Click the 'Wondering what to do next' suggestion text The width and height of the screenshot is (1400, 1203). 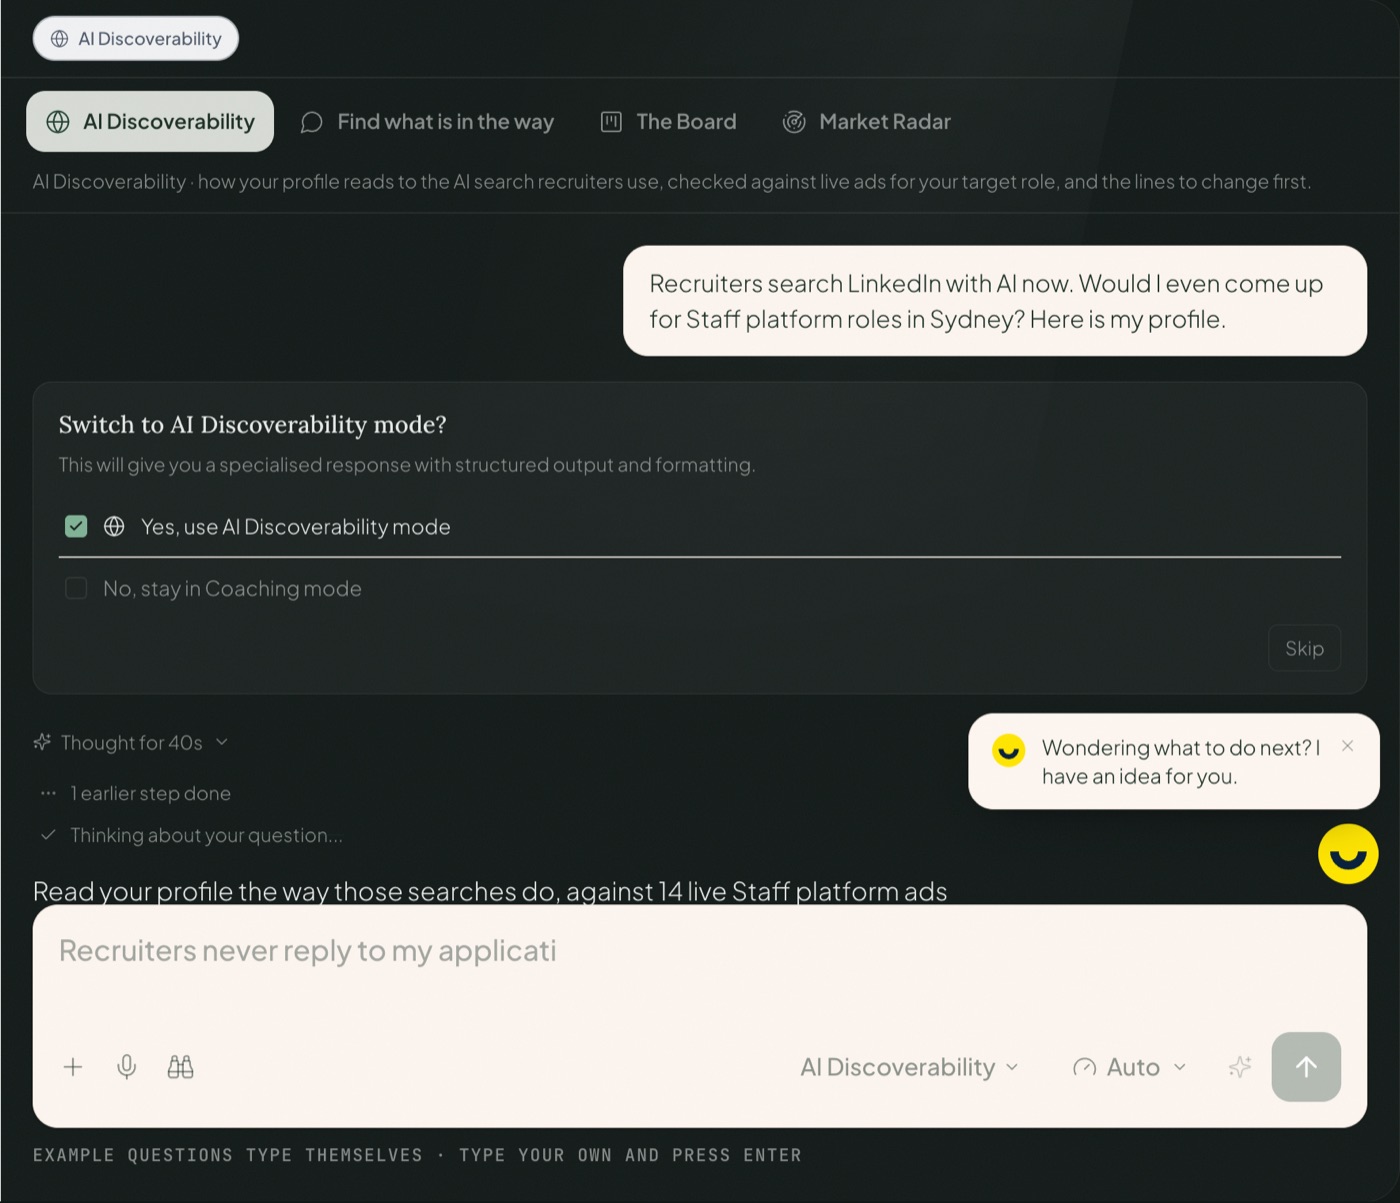1181,762
